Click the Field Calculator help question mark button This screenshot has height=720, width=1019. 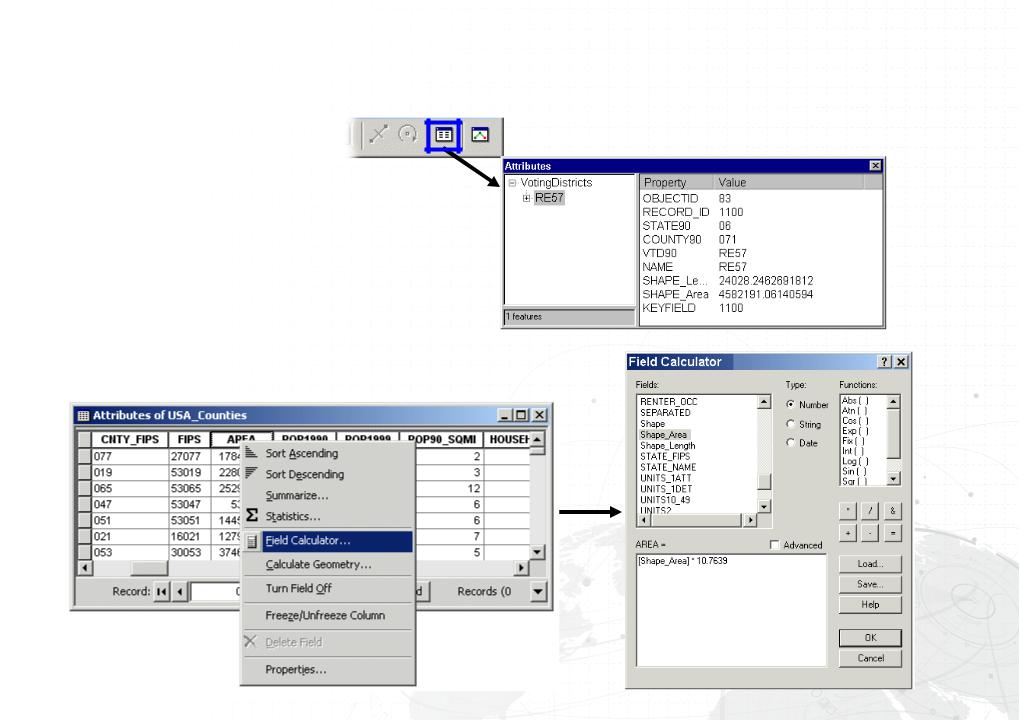point(884,362)
